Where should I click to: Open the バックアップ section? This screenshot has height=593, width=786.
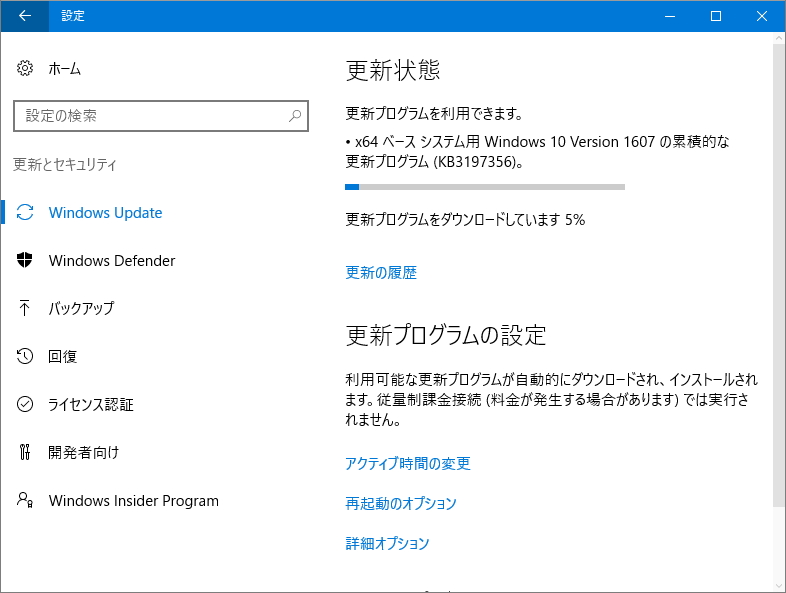[81, 308]
